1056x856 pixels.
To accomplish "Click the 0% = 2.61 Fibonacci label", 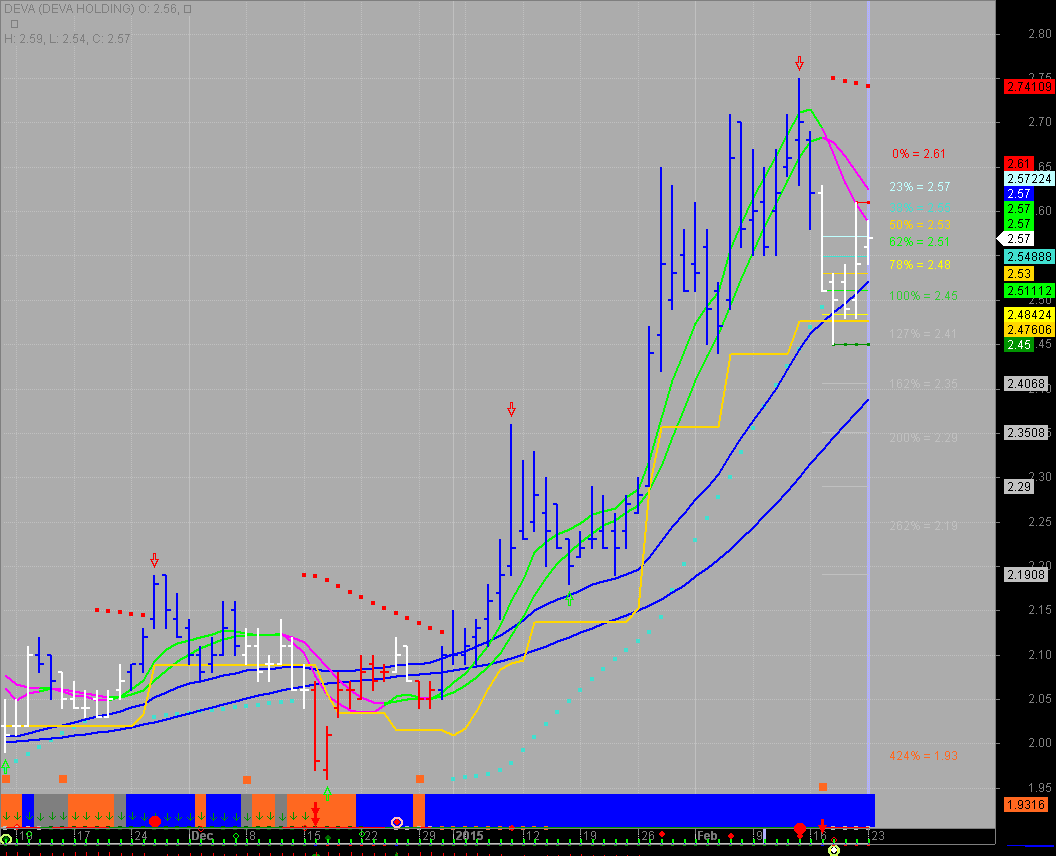I will point(919,154).
